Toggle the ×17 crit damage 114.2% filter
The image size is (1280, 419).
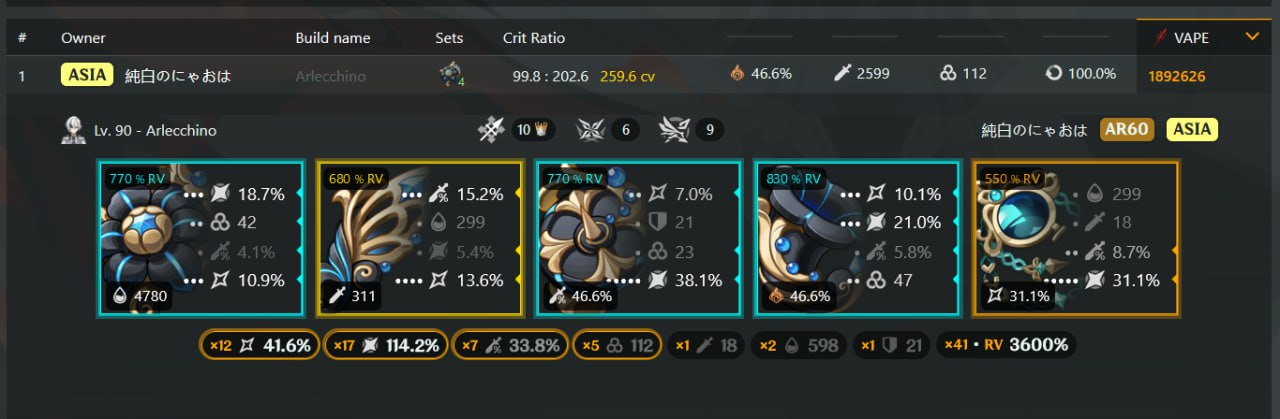[386, 346]
